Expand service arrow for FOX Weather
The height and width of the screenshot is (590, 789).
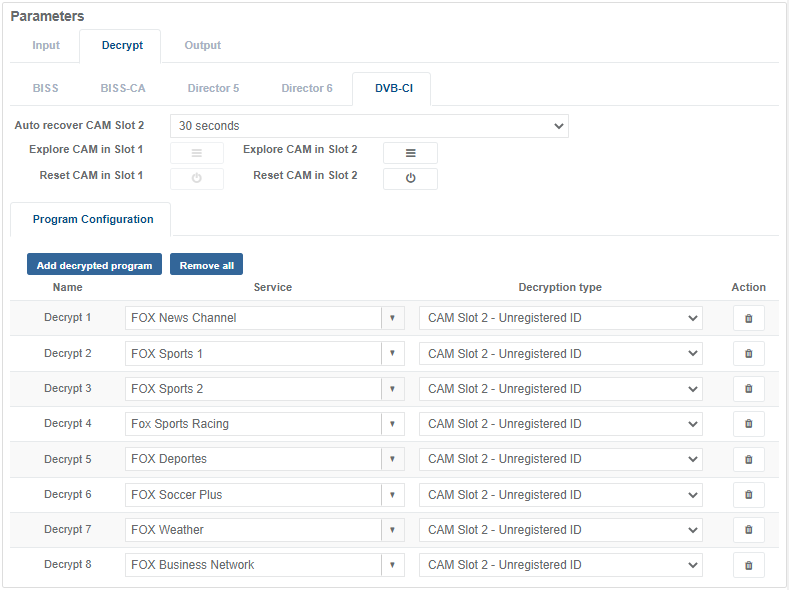point(392,530)
